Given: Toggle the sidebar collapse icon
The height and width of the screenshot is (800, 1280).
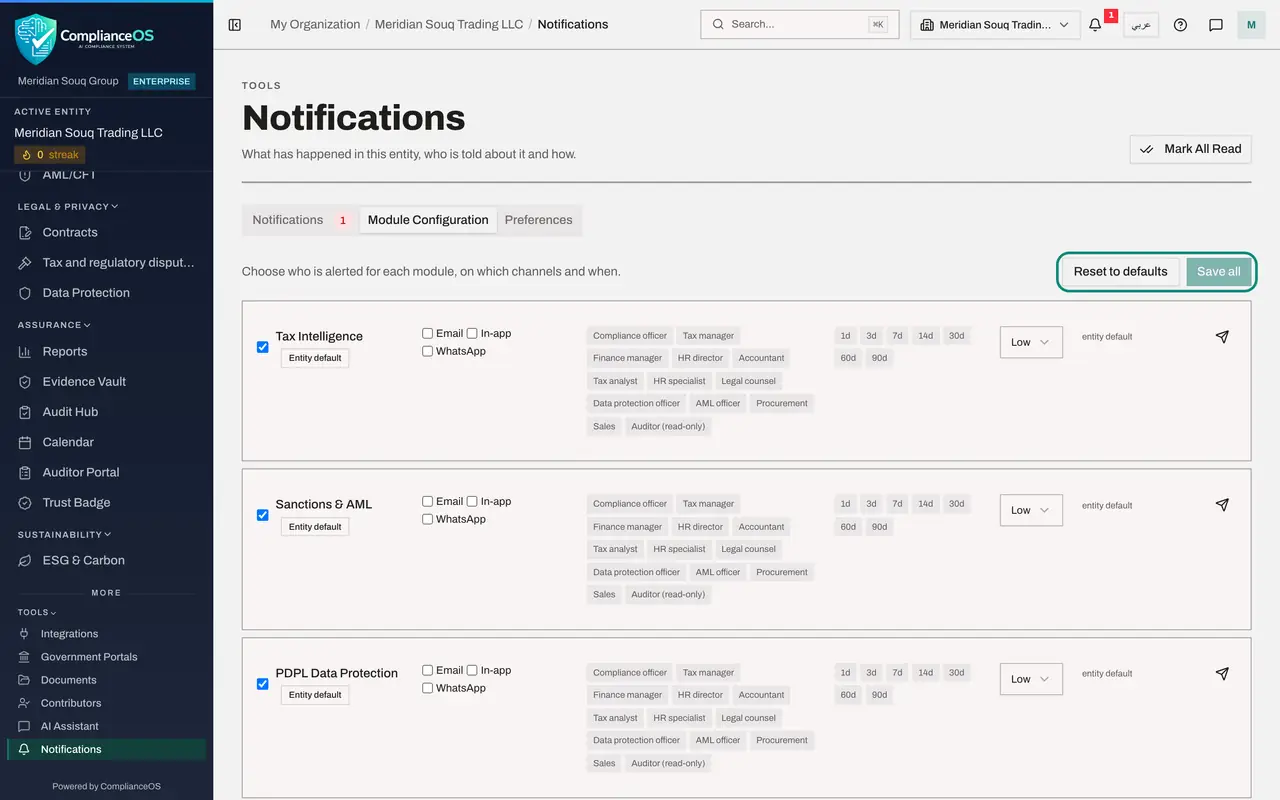Looking at the screenshot, I should [x=235, y=24].
